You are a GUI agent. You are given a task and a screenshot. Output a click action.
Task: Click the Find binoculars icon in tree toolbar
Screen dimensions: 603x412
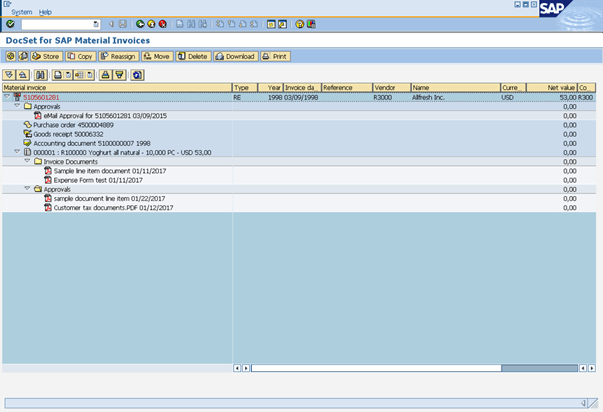tap(40, 74)
